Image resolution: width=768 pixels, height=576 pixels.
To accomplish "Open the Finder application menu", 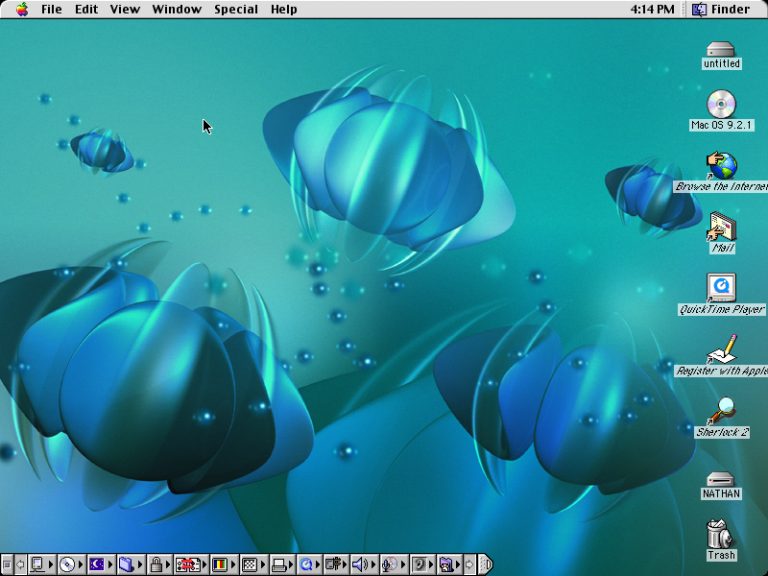I will click(x=721, y=9).
